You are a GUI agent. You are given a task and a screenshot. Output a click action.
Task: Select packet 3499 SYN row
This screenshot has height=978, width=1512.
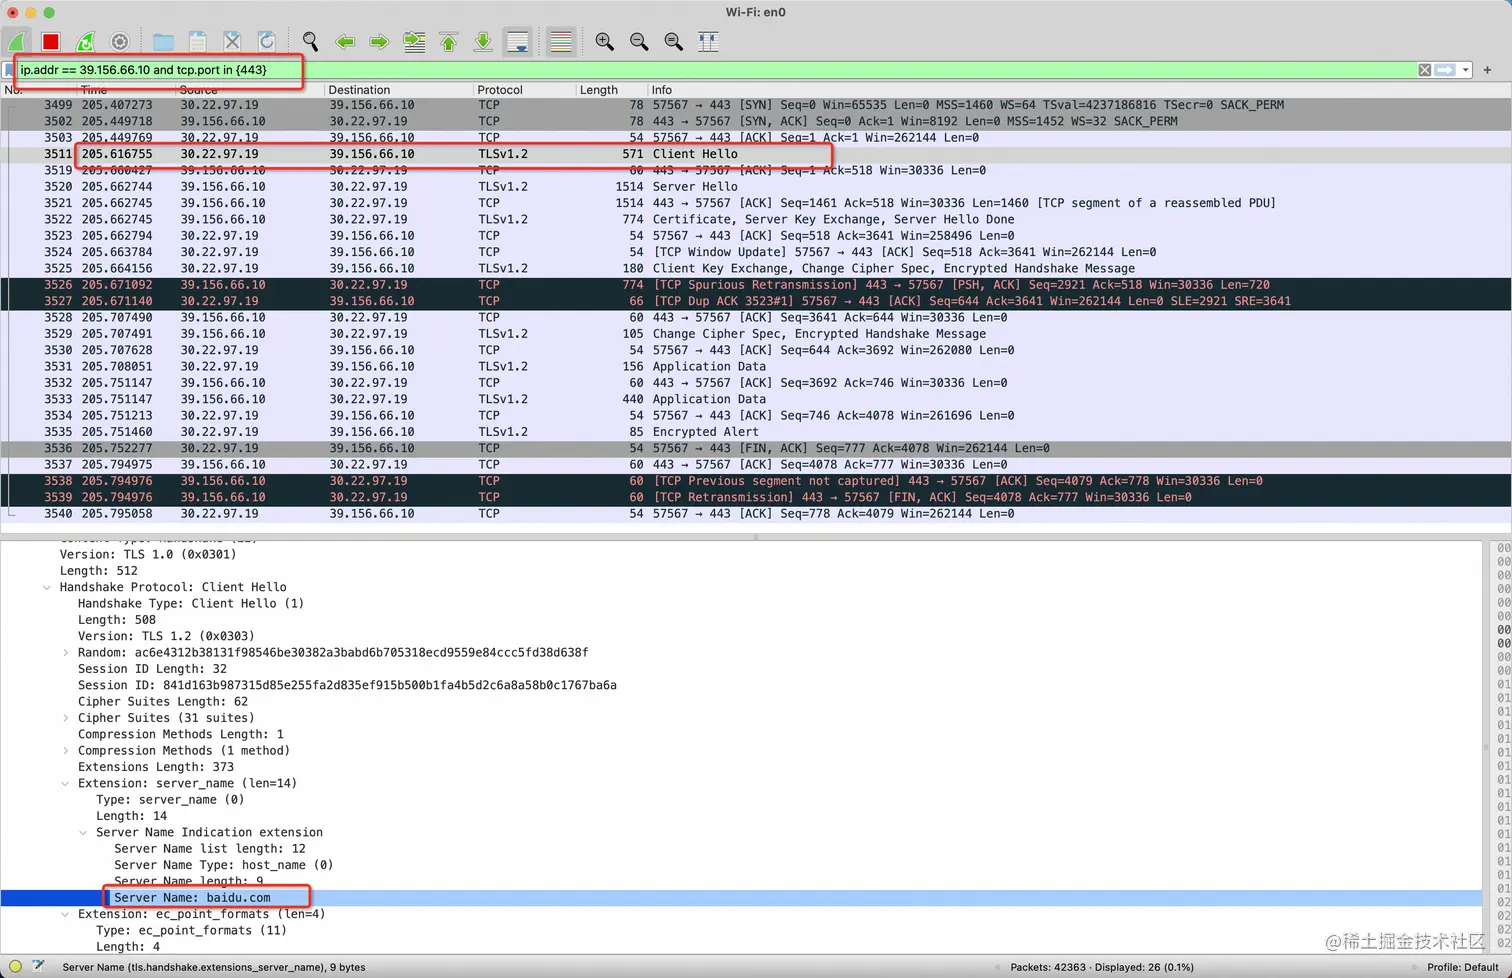(755, 105)
